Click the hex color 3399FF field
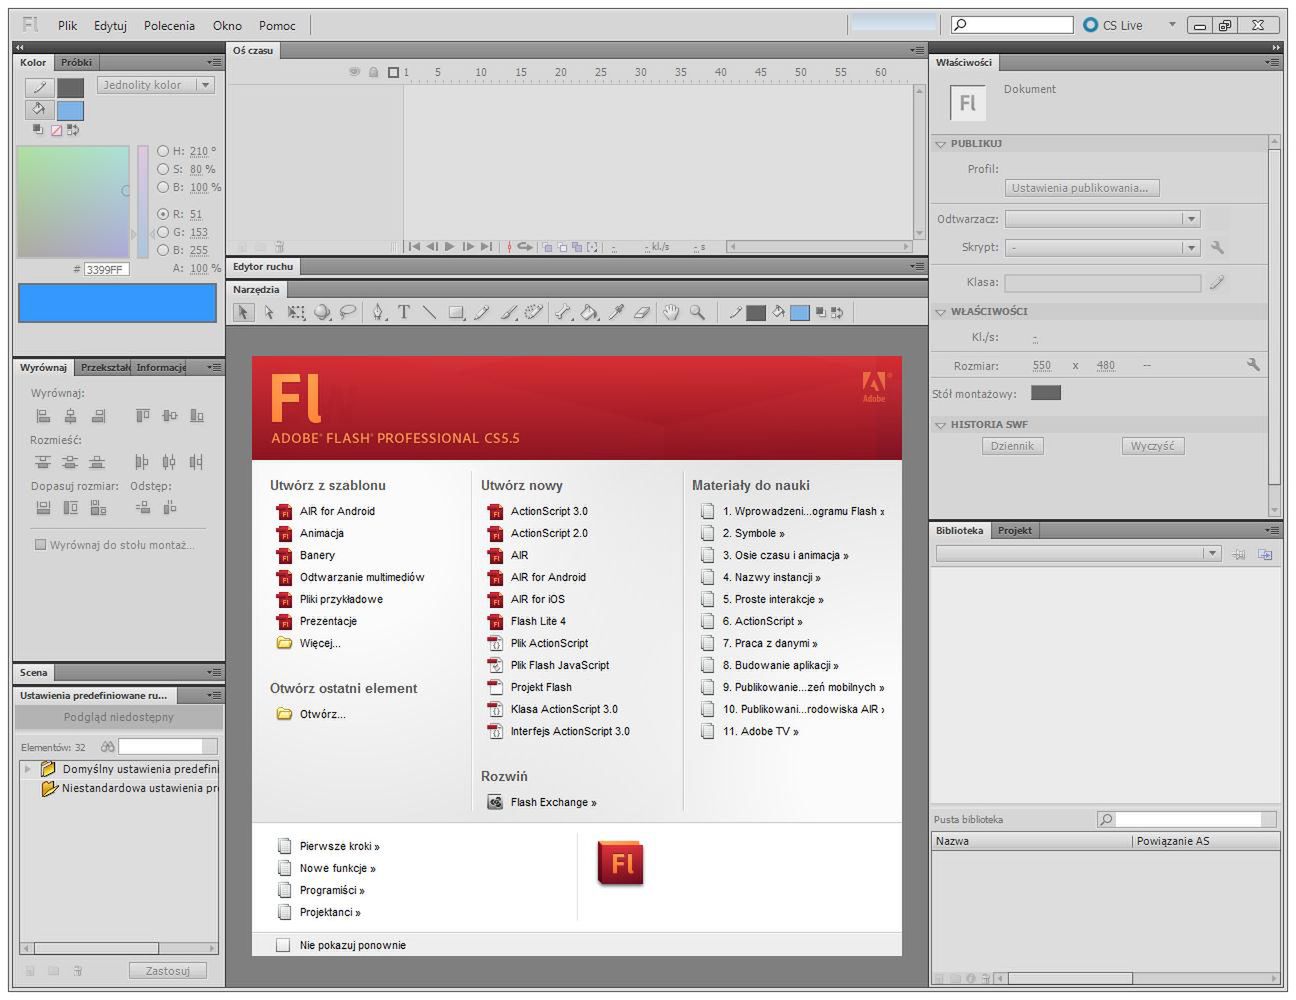The height and width of the screenshot is (1000, 1296). pos(106,269)
